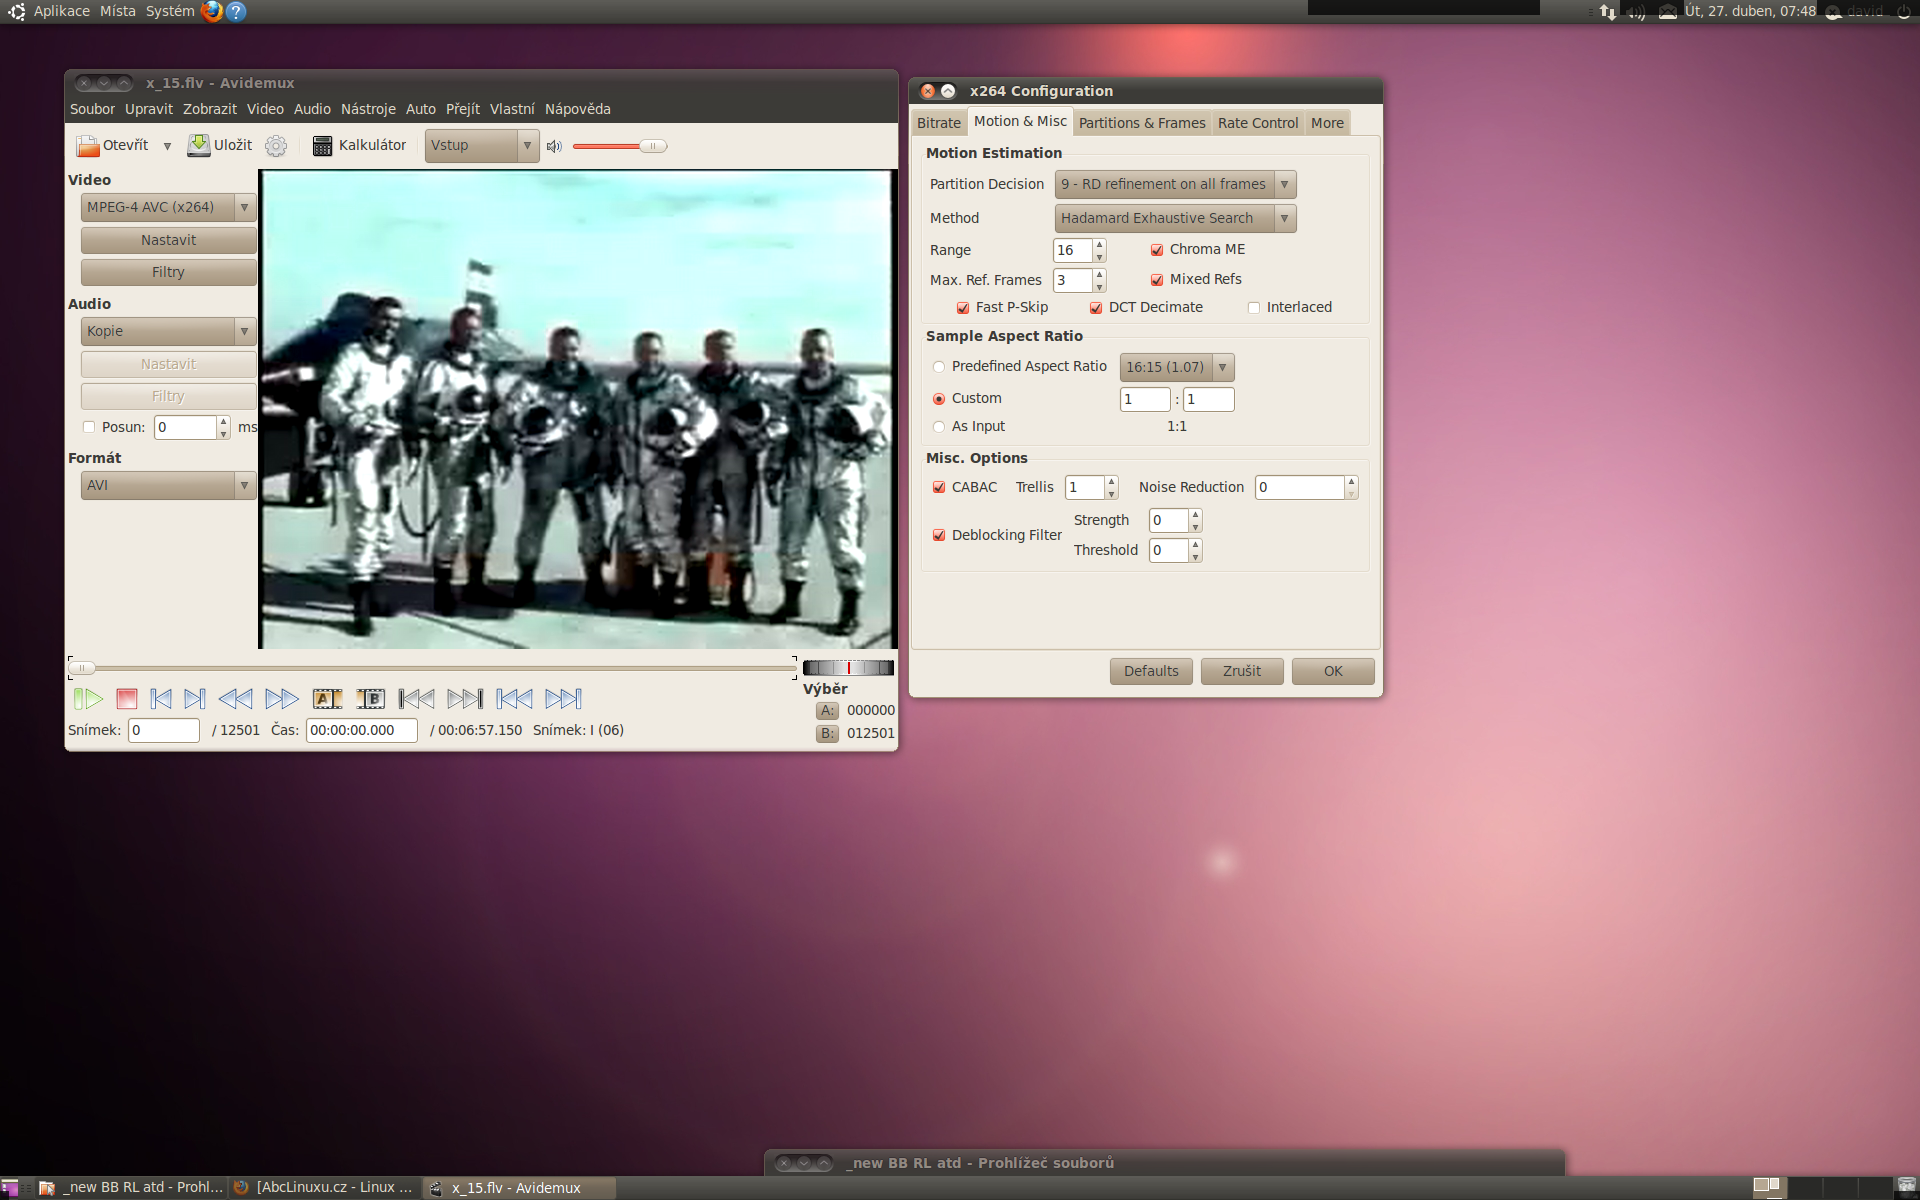Go to next frame
The width and height of the screenshot is (1920, 1200).
pyautogui.click(x=195, y=699)
